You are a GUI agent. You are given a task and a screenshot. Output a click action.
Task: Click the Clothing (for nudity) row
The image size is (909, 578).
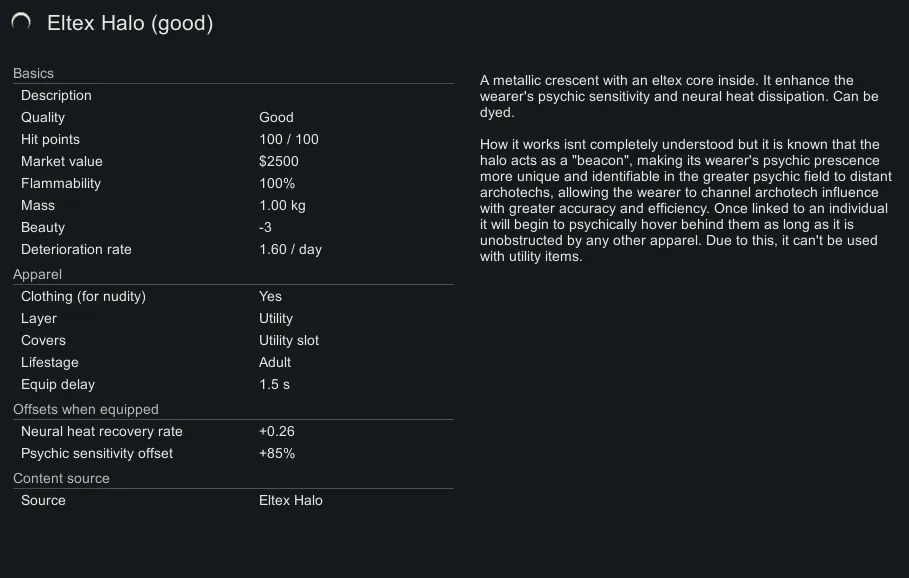click(233, 296)
